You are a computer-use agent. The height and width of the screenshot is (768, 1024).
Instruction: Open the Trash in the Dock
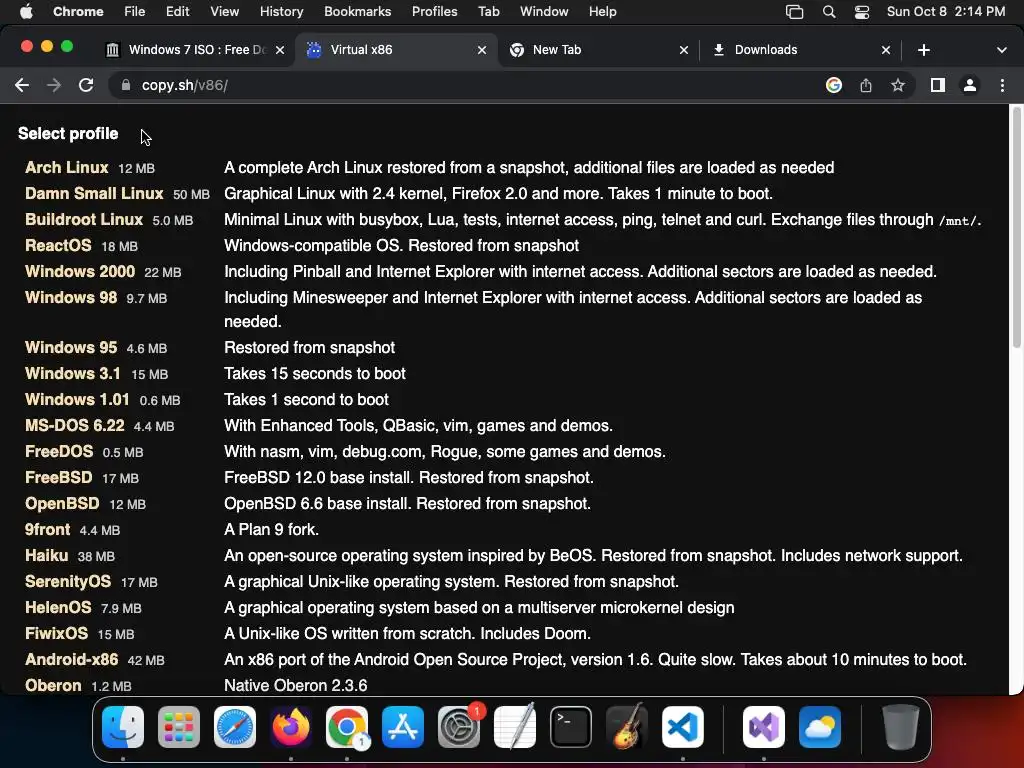(901, 727)
